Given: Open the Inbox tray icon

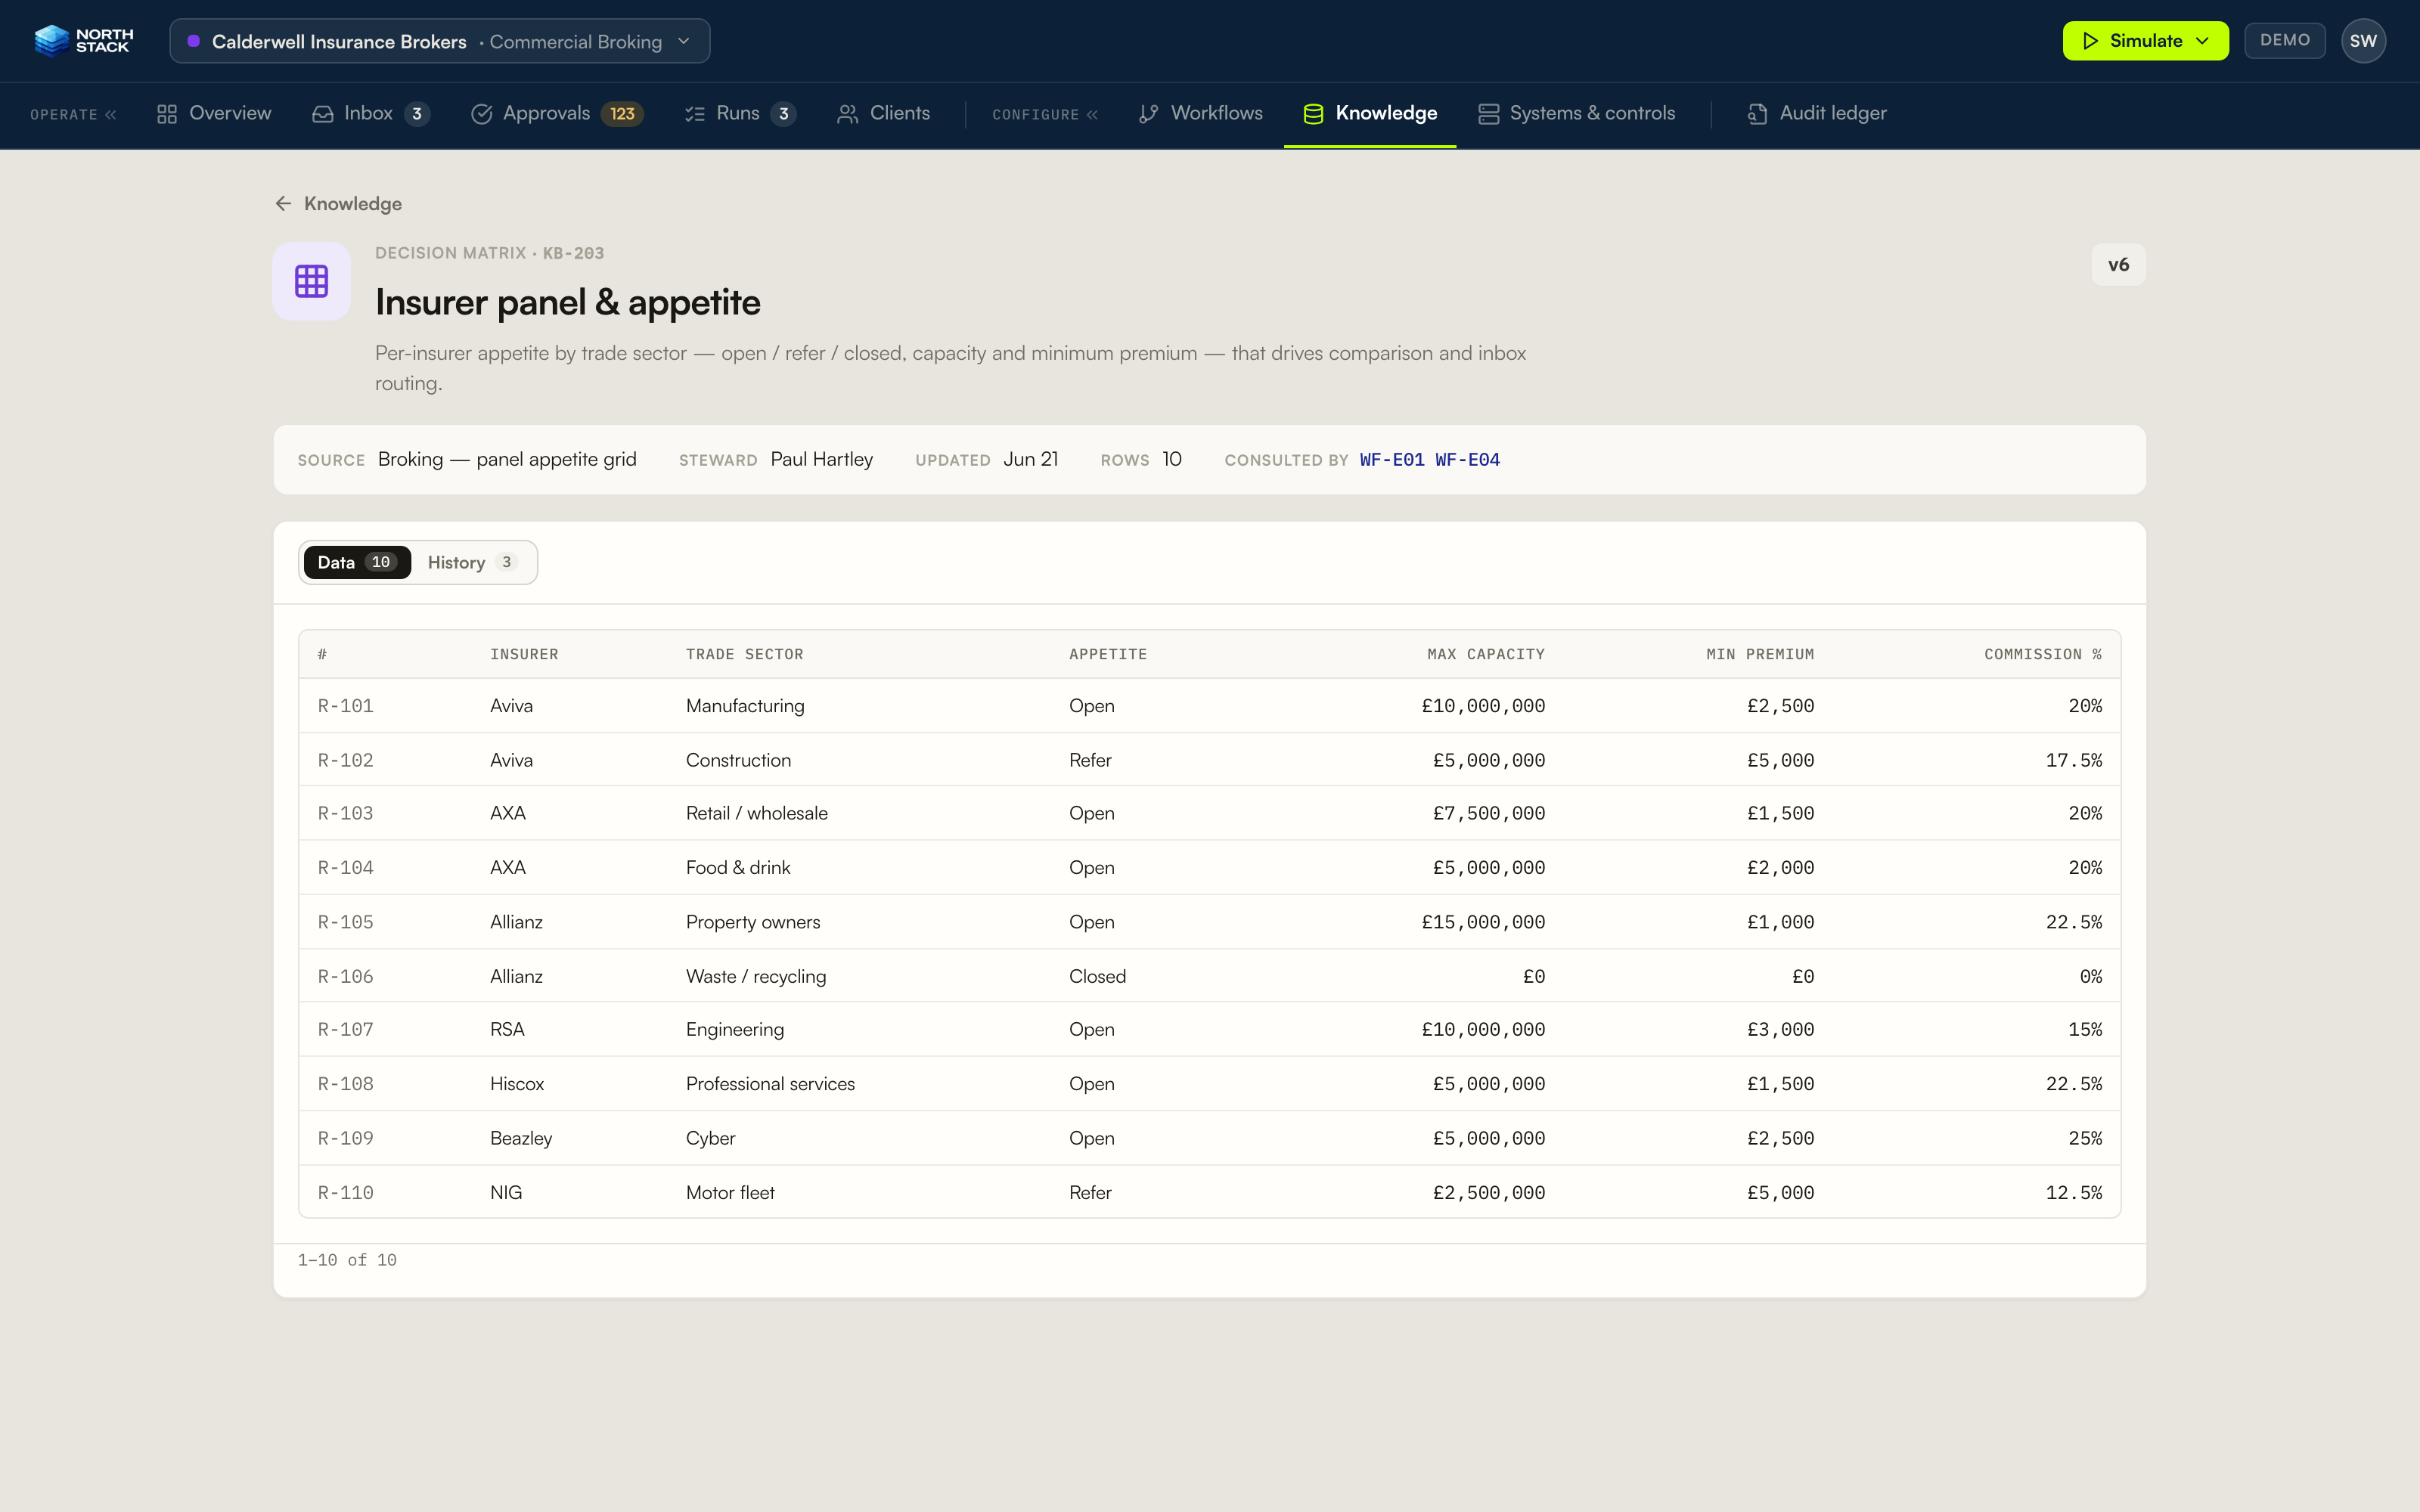Looking at the screenshot, I should (322, 114).
